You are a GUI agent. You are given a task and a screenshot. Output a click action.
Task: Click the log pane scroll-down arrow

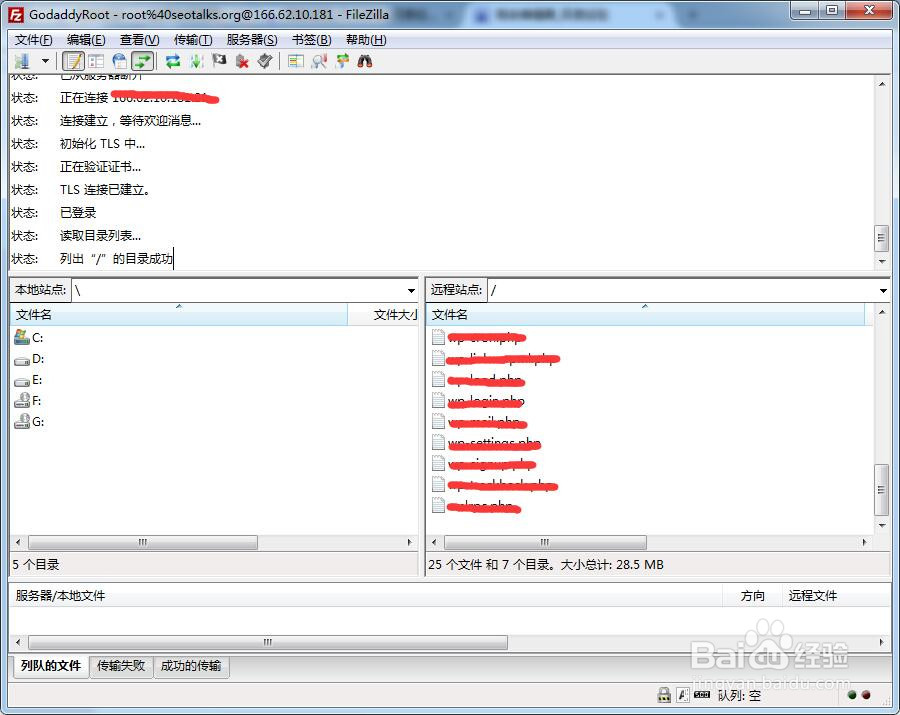click(x=882, y=261)
